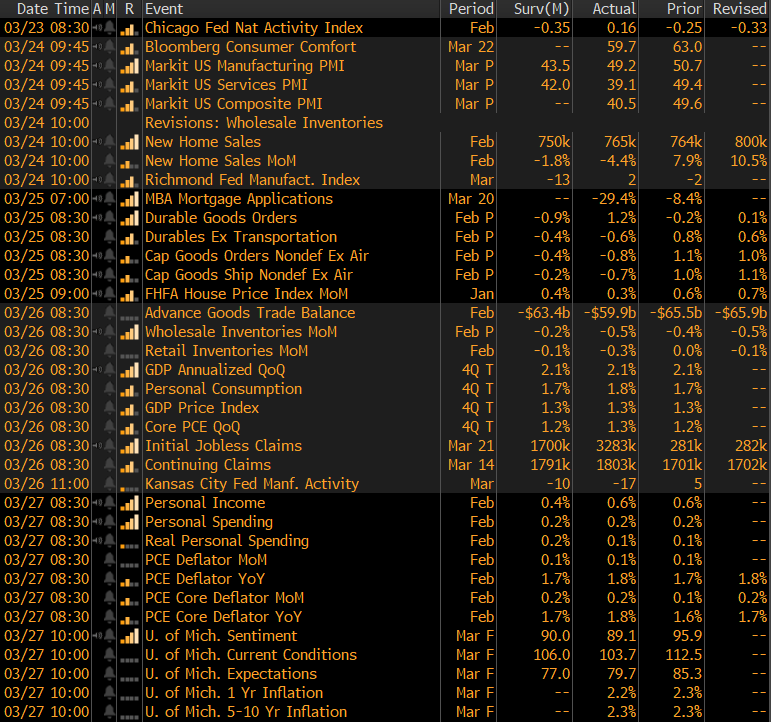Click the speaker icon on Initial Jobless Claims row
The height and width of the screenshot is (722, 771).
(96, 446)
